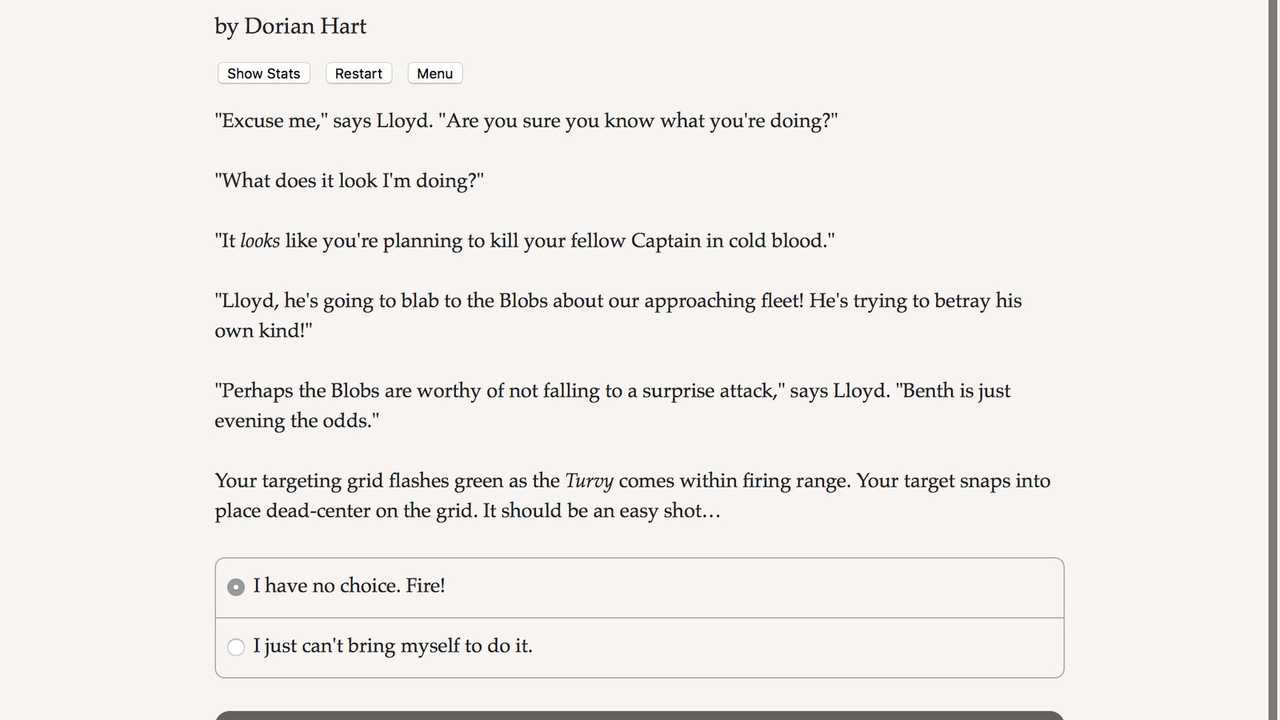Click the "I have no choice. Fire!" option text

coord(349,586)
